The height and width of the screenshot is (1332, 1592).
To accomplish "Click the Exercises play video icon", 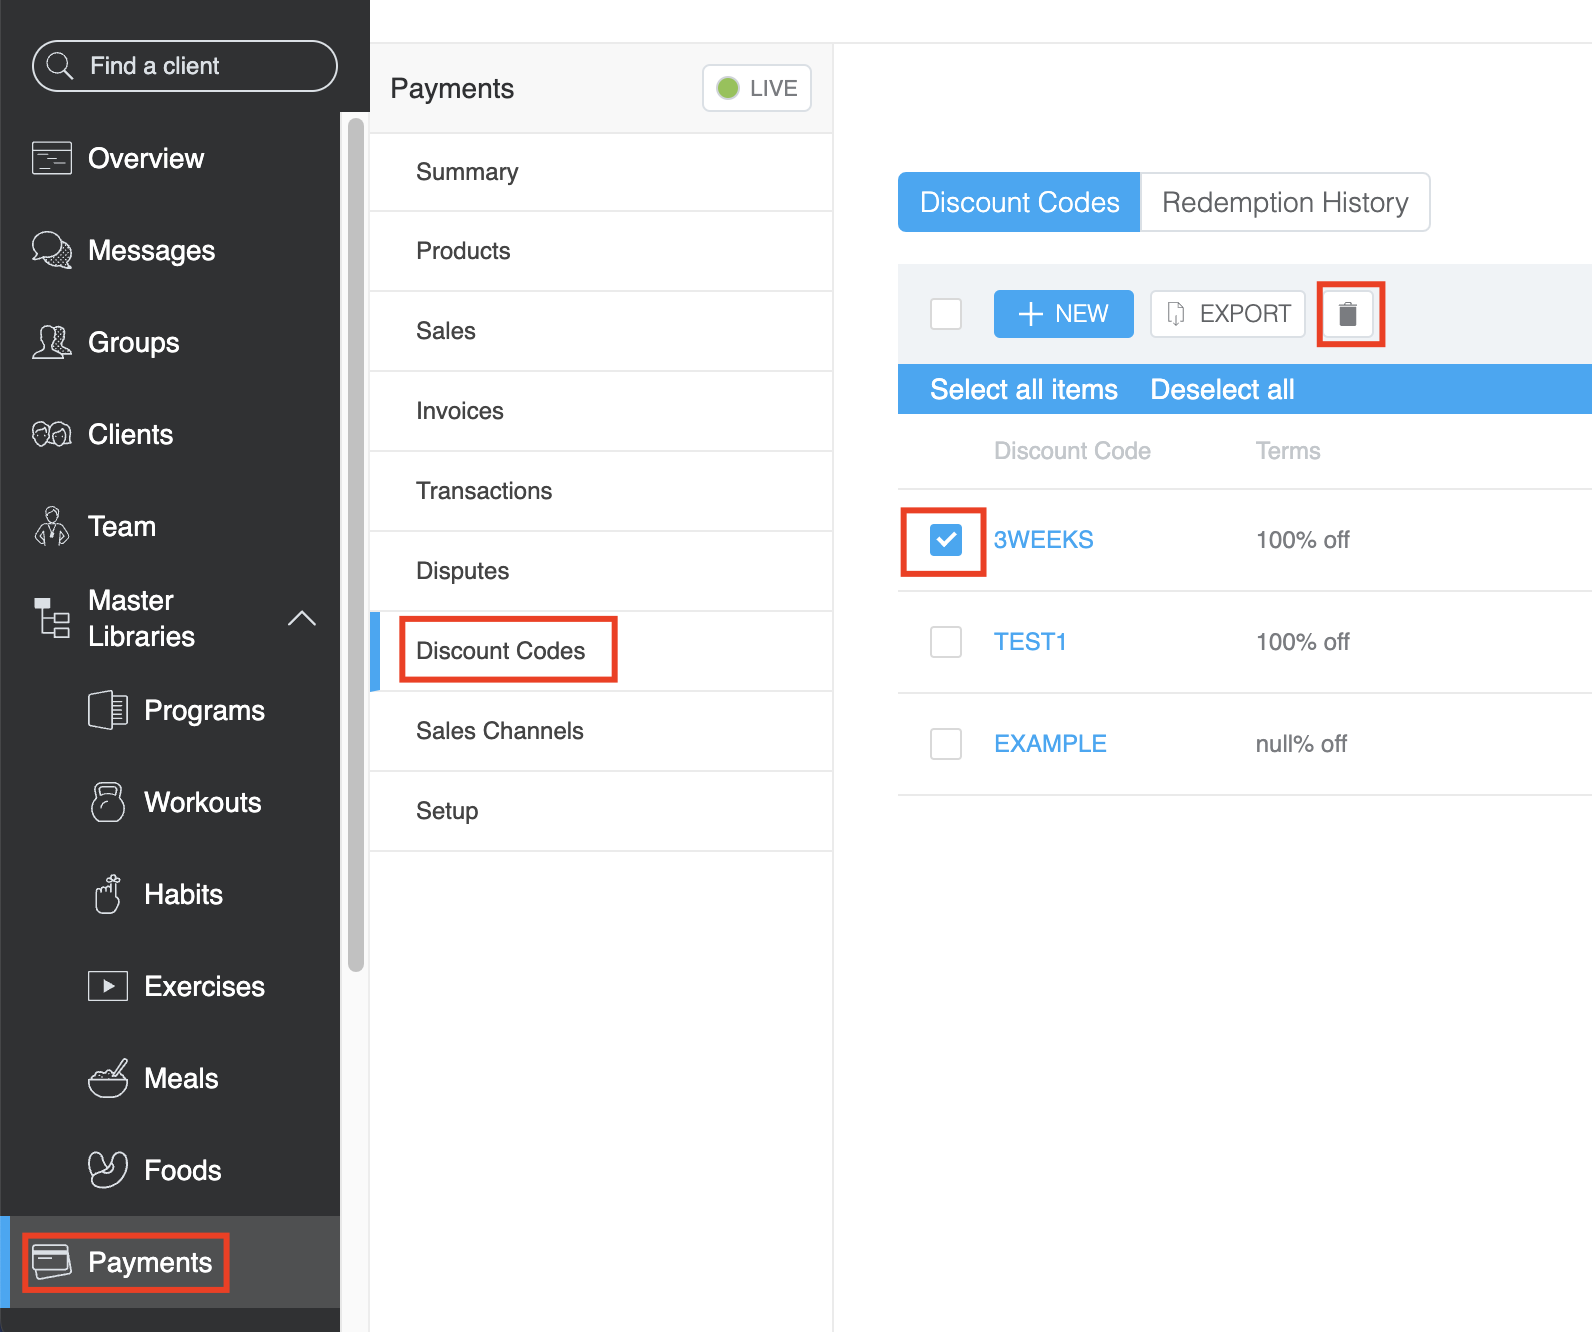I will 108,986.
